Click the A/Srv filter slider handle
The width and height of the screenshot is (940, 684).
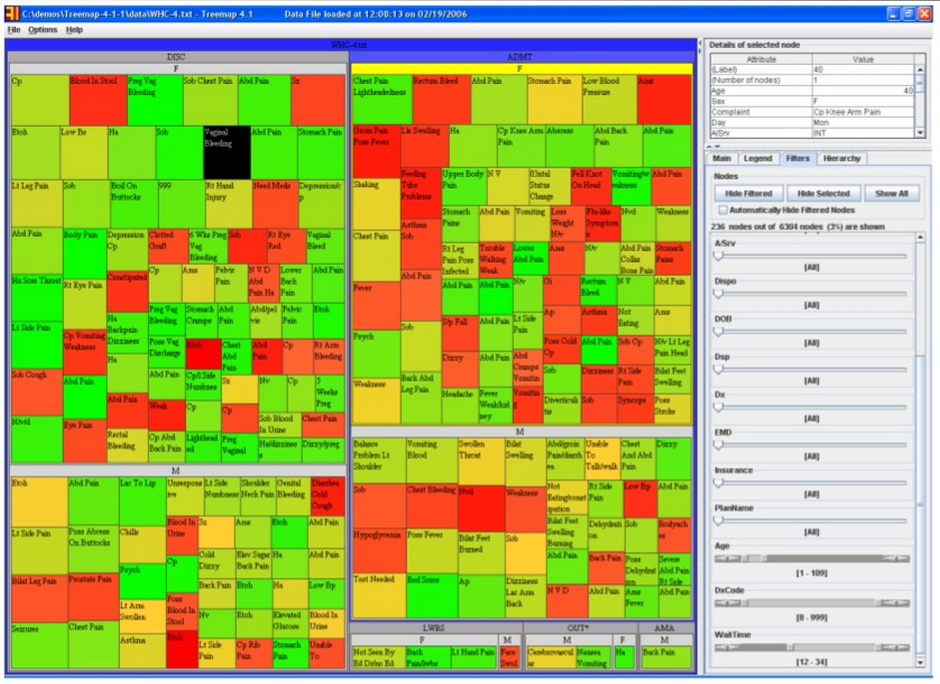coord(718,256)
